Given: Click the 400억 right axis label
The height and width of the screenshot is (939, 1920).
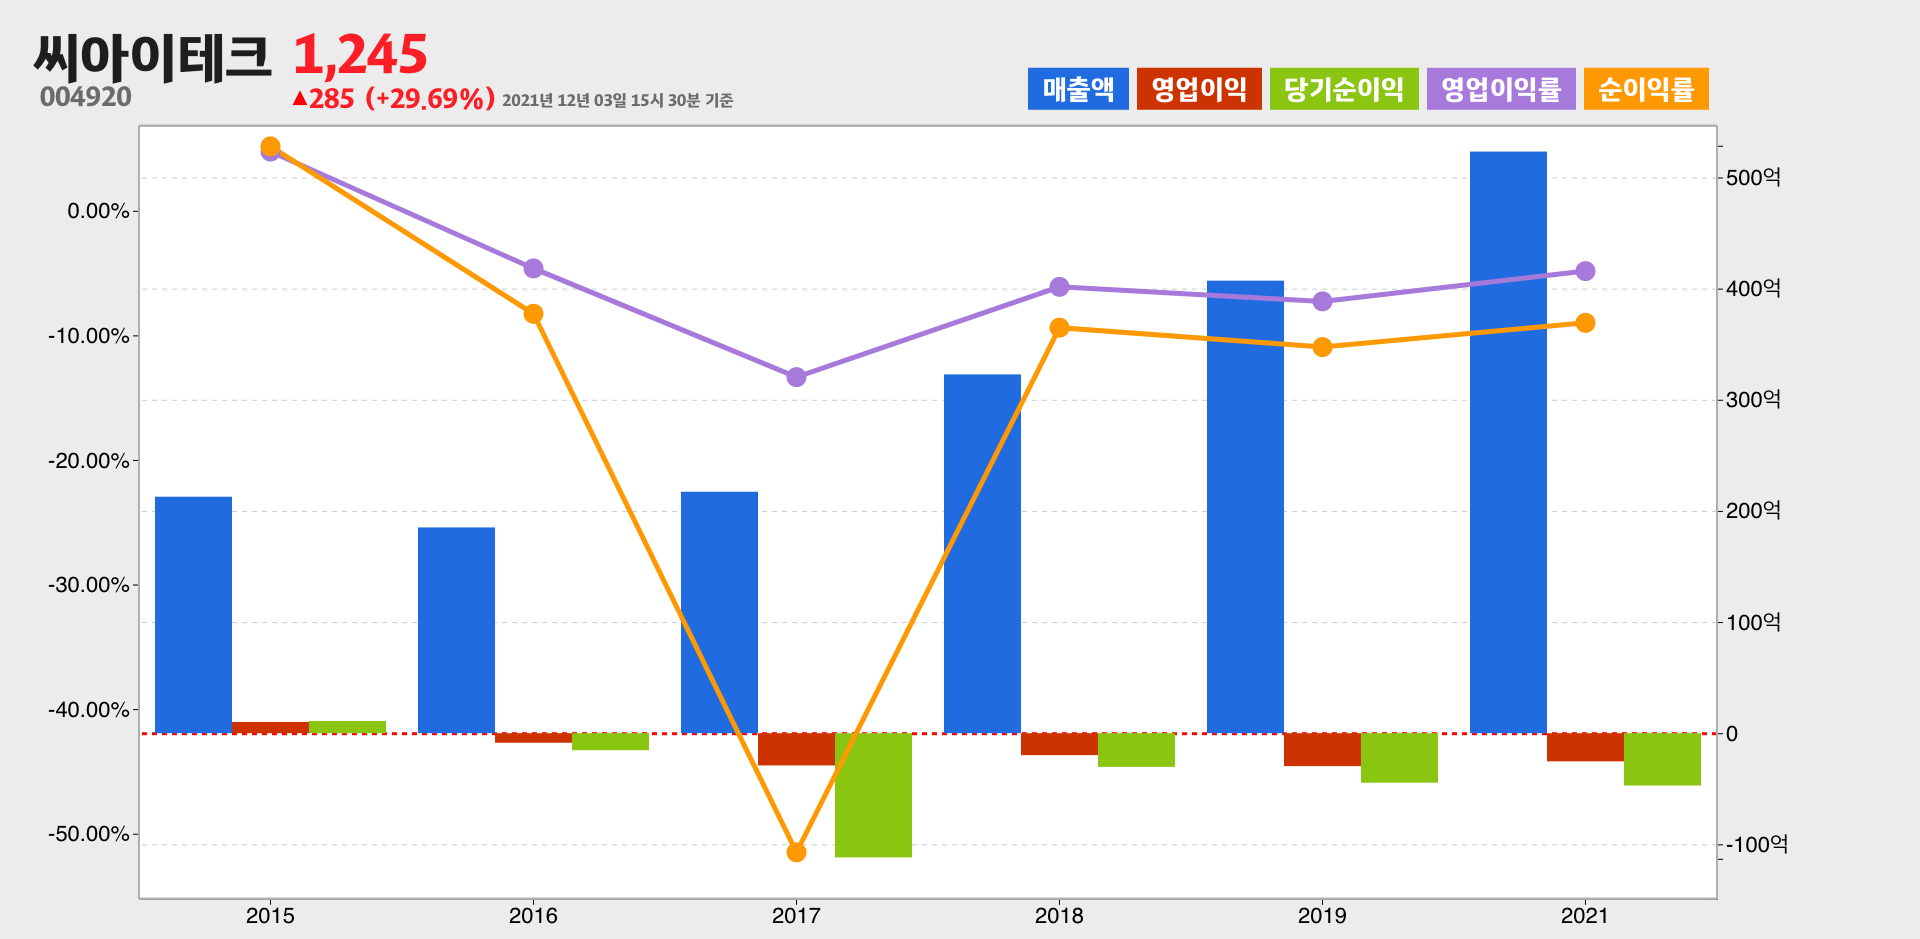Looking at the screenshot, I should [1753, 288].
